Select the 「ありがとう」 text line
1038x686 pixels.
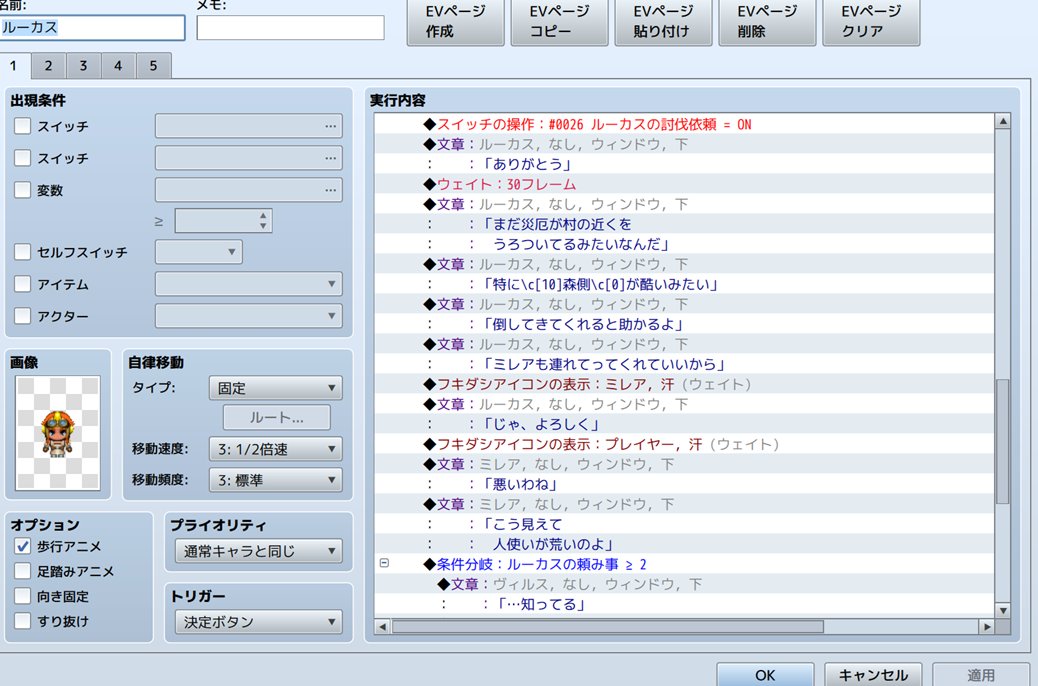684,164
